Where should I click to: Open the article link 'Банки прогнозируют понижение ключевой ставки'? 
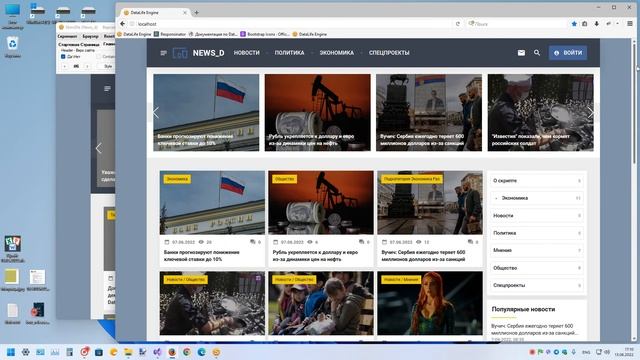202,256
